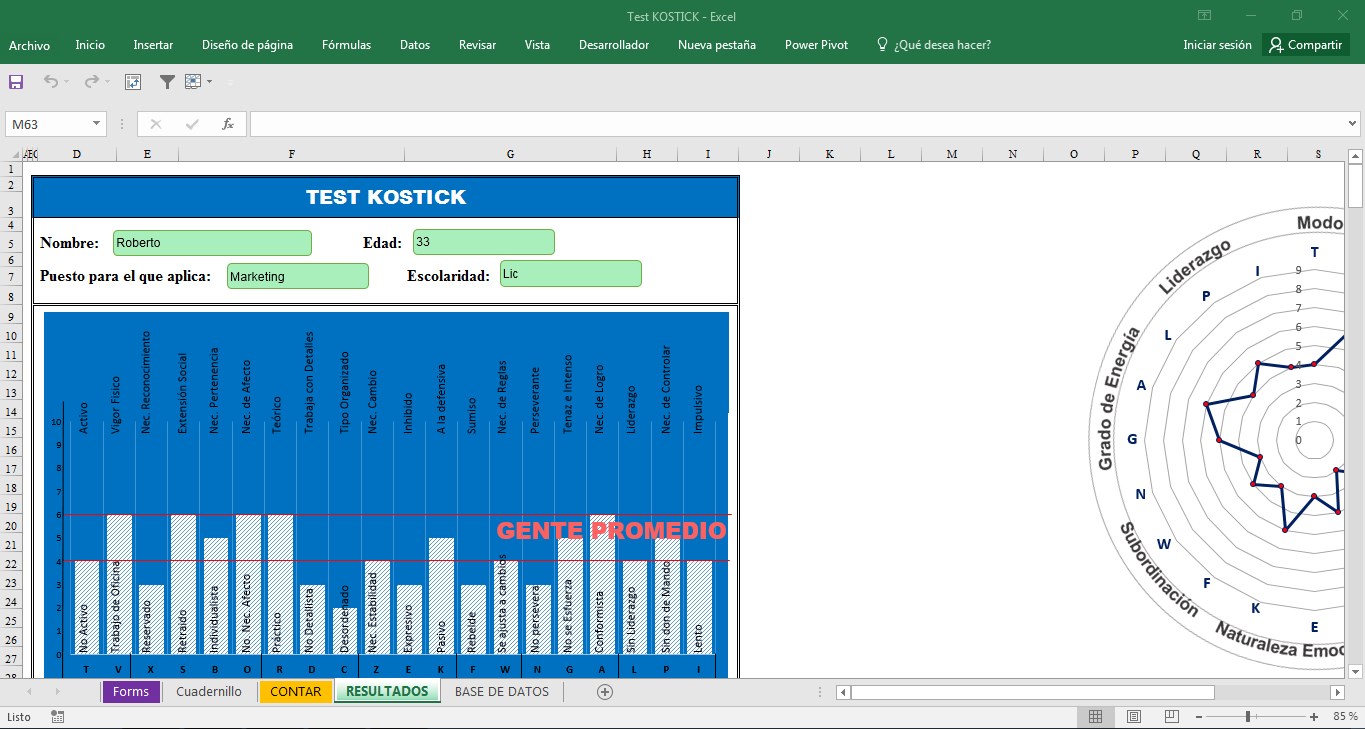Click the Undo arrow icon
This screenshot has width=1365, height=729.
[50, 82]
